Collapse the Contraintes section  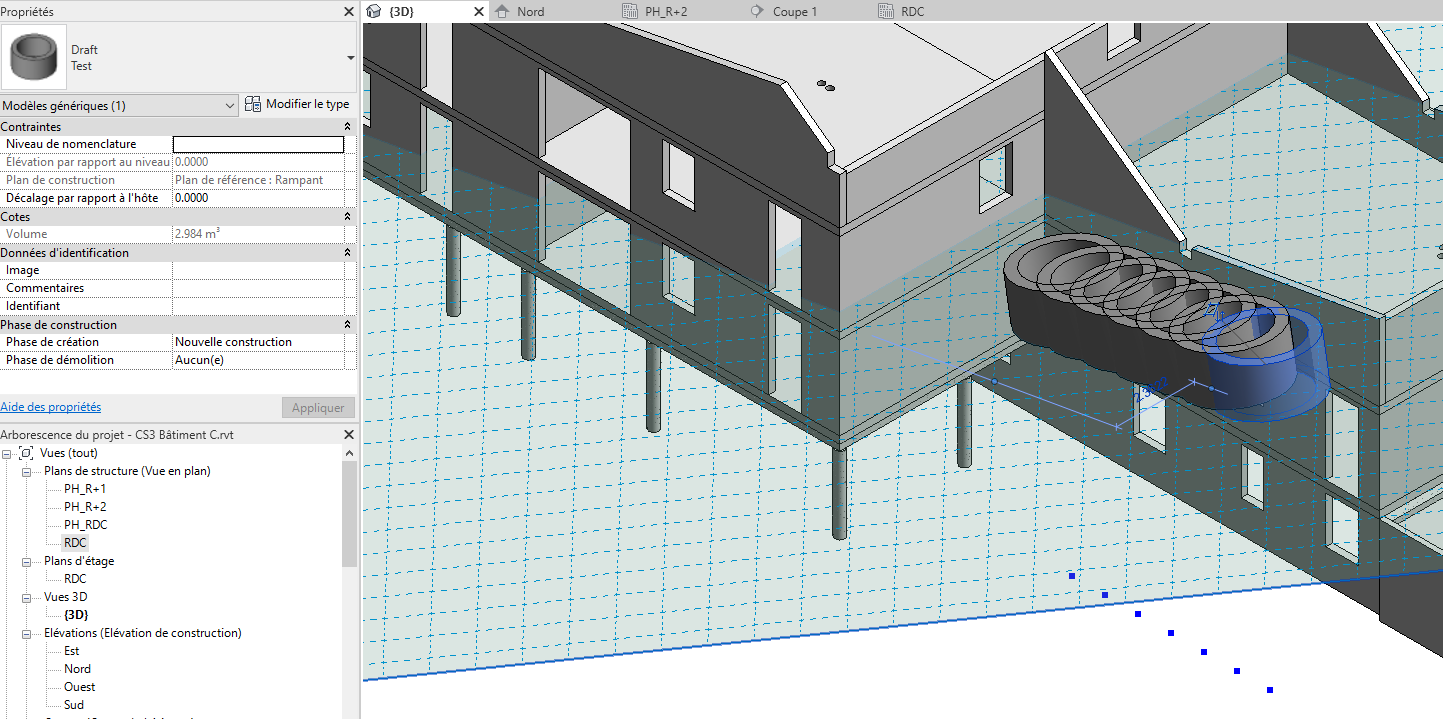[x=347, y=127]
